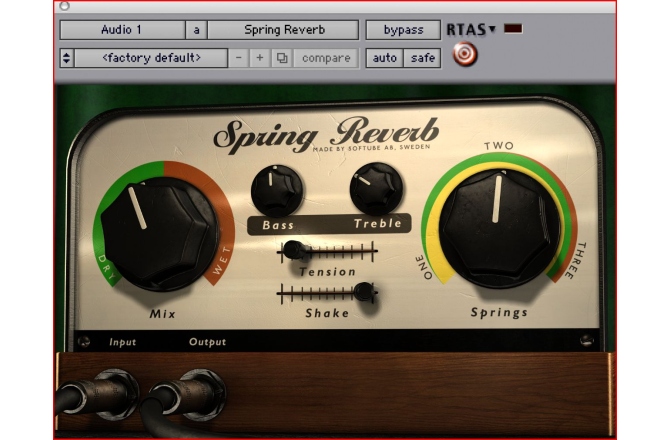Select the ONE springs position label
The width and height of the screenshot is (672, 440).
pyautogui.click(x=424, y=267)
